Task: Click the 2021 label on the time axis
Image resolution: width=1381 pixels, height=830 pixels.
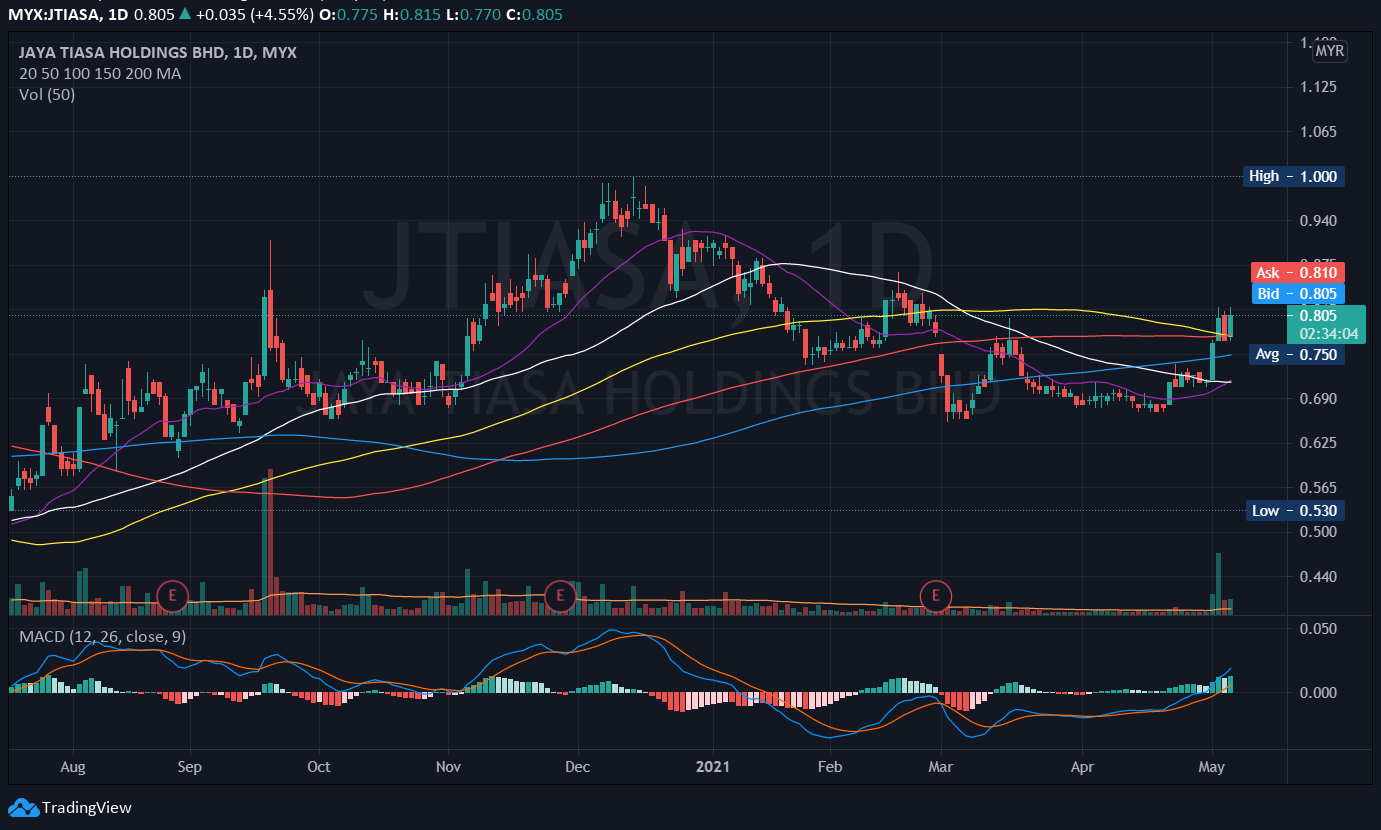Action: (713, 767)
